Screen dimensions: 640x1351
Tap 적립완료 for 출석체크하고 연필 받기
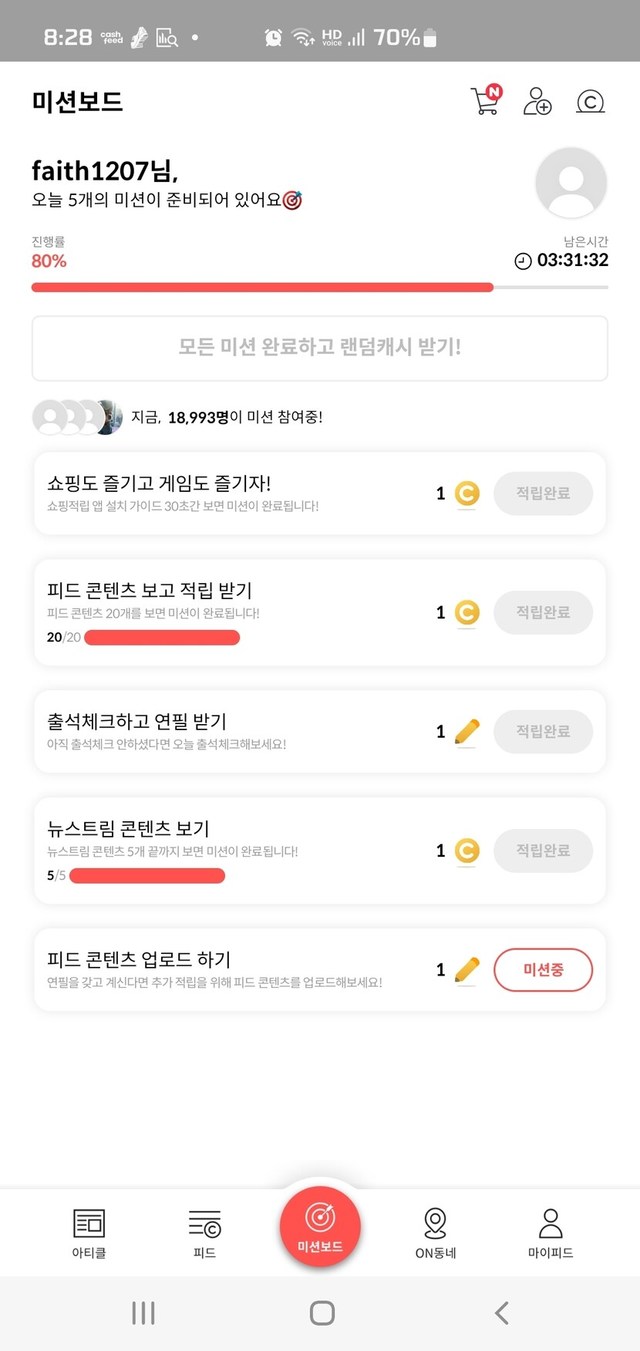point(543,731)
